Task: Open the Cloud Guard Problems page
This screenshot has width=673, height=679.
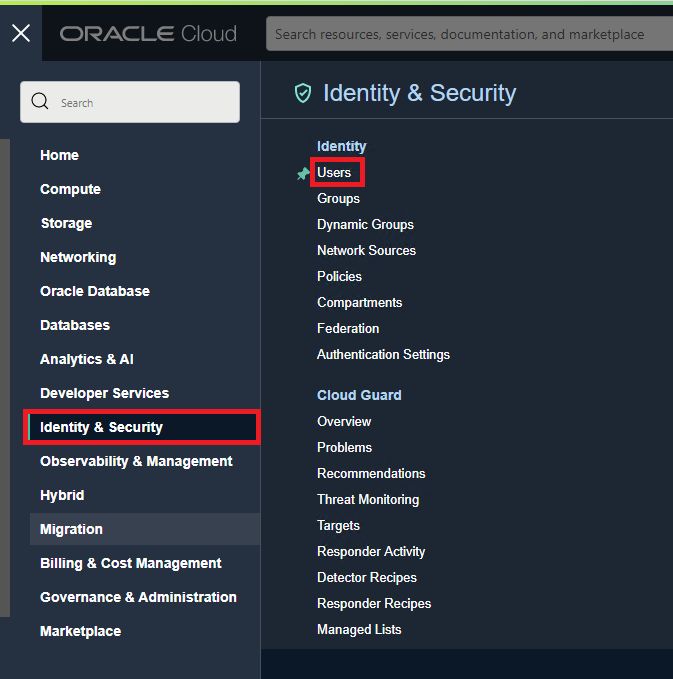Action: point(344,447)
